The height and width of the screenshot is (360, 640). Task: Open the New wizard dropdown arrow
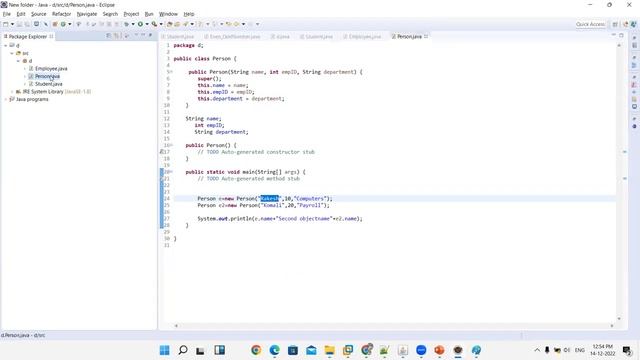tap(12, 24)
